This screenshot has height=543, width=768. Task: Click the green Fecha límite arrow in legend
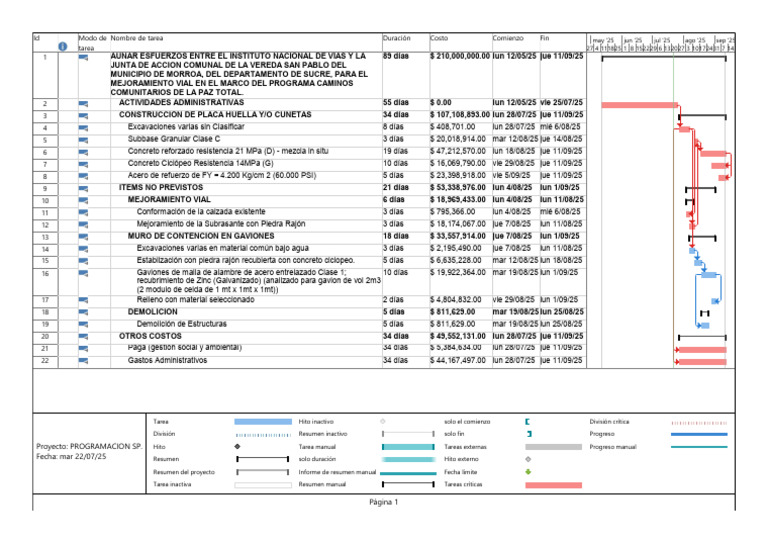pos(528,472)
